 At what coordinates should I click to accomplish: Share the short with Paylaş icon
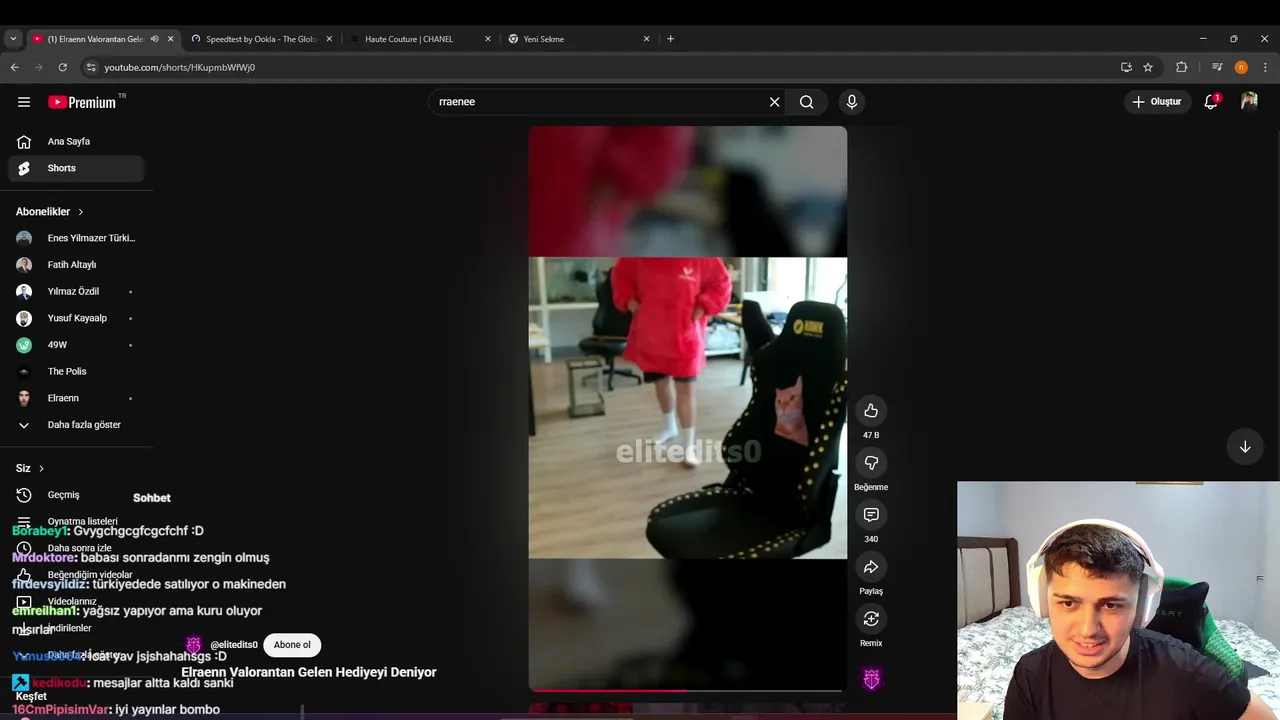click(871, 567)
